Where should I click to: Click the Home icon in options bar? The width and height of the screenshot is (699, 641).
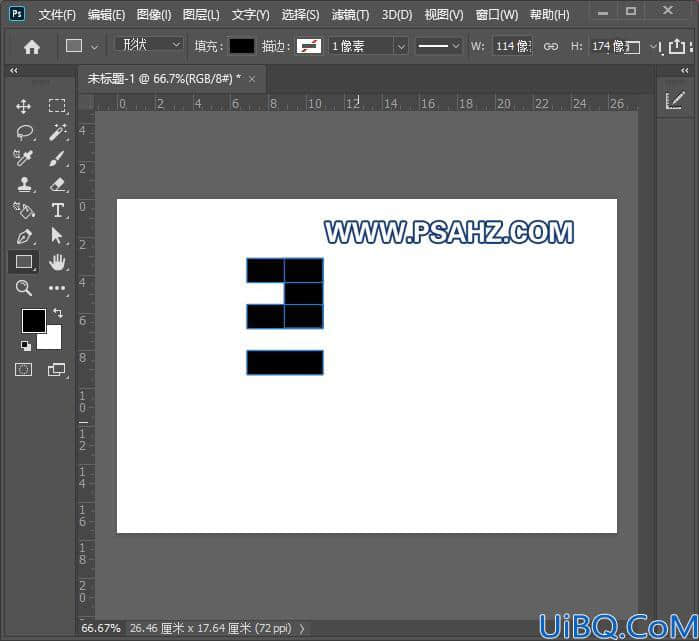click(32, 46)
